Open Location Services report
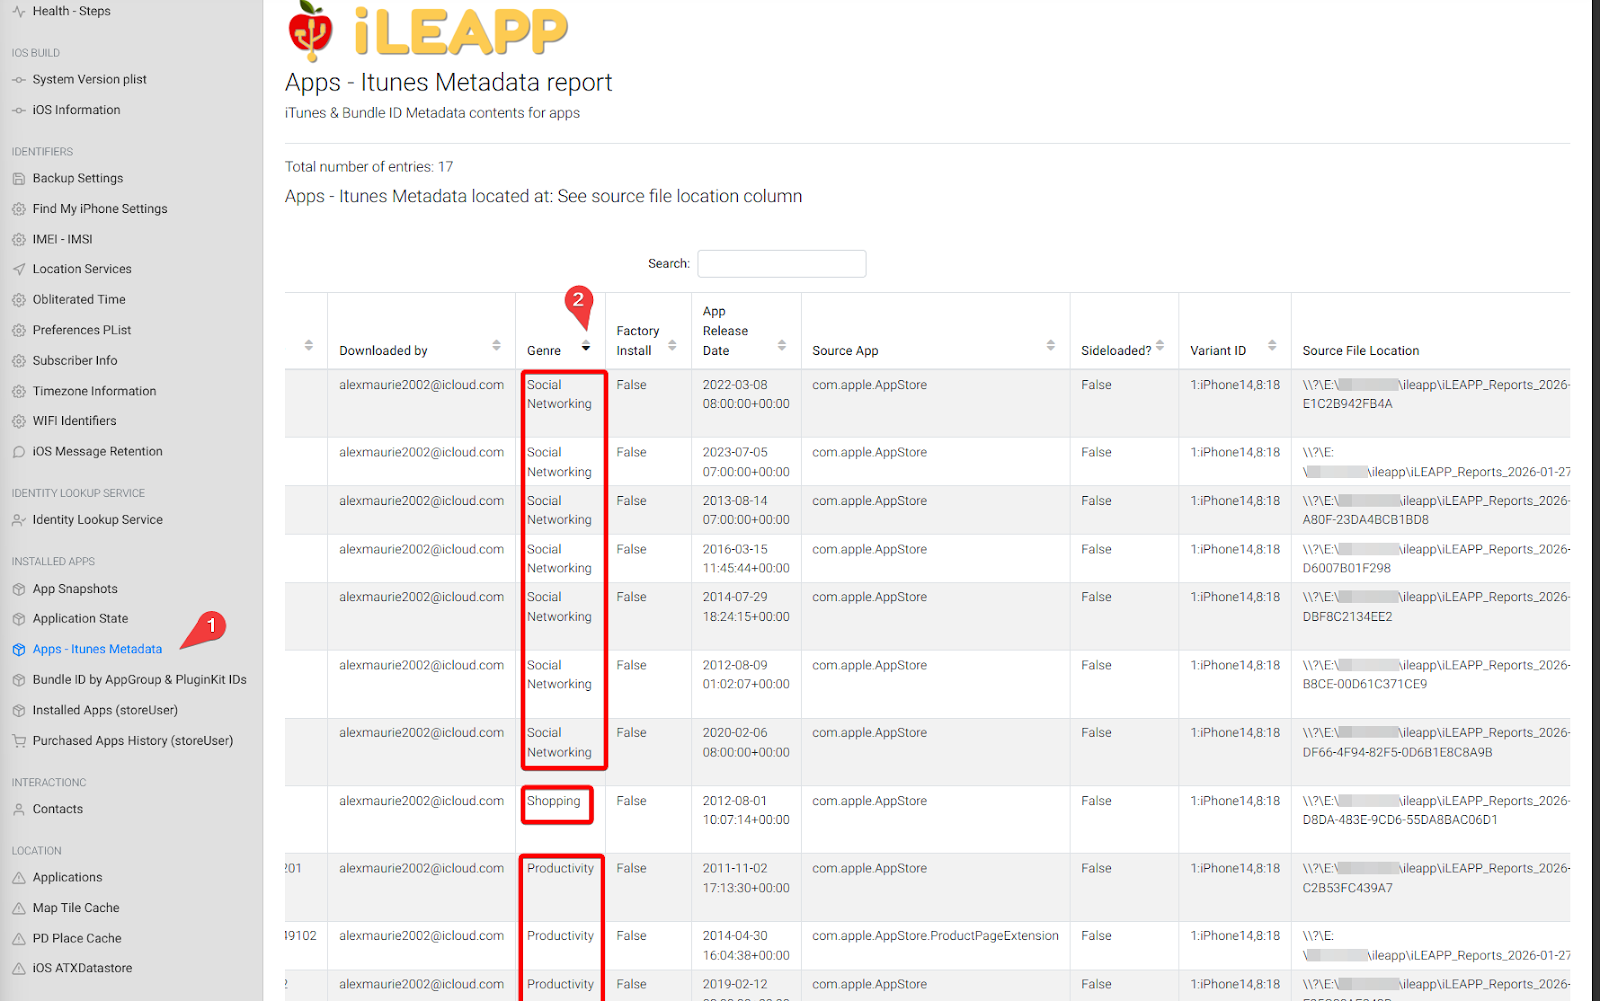This screenshot has width=1600, height=1001. 82,269
